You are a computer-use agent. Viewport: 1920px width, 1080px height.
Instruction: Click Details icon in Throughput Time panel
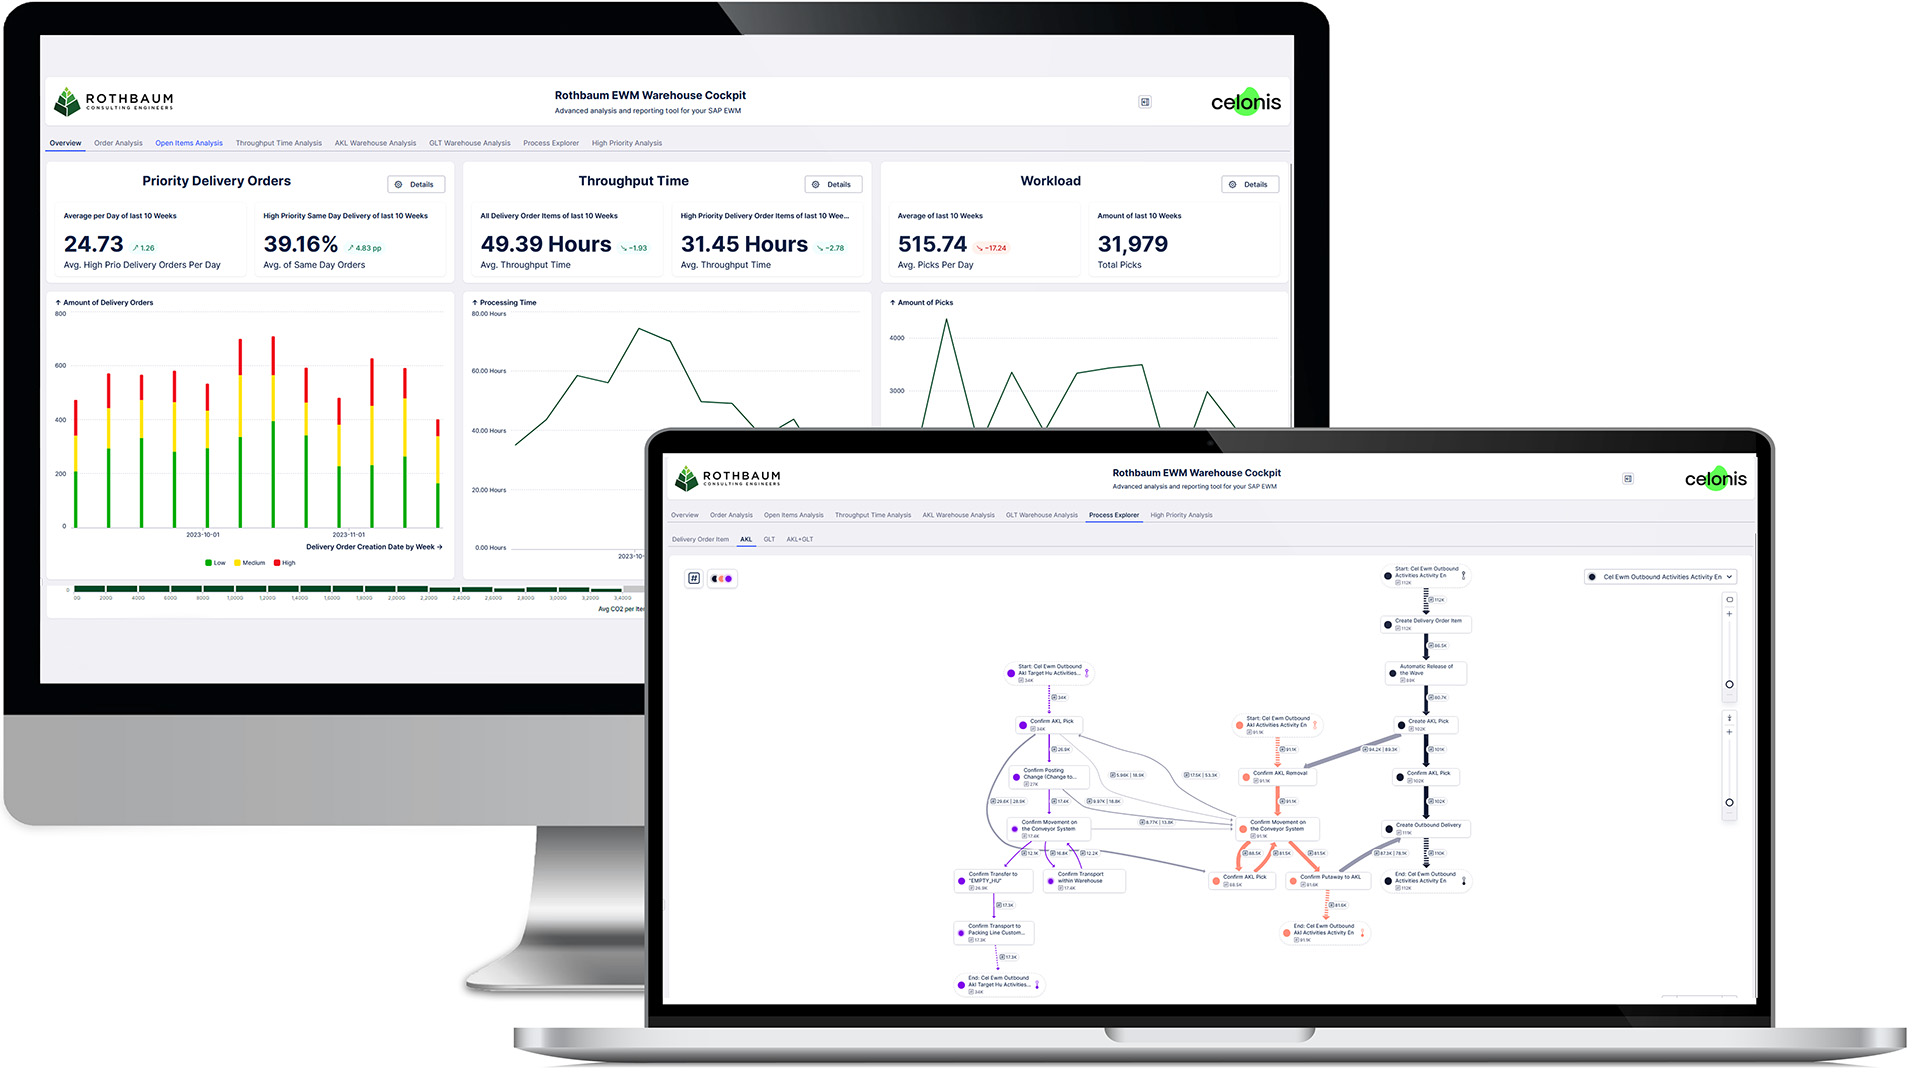[833, 182]
